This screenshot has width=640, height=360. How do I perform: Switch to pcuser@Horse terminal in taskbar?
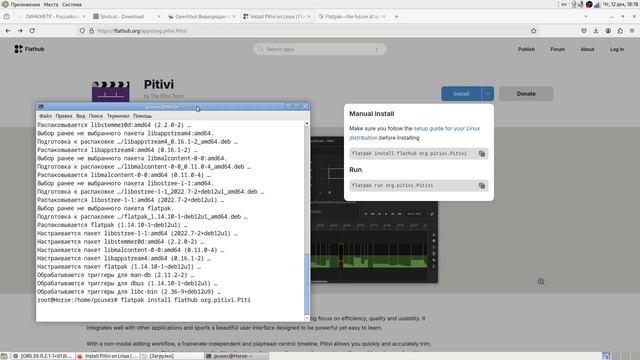pos(236,356)
